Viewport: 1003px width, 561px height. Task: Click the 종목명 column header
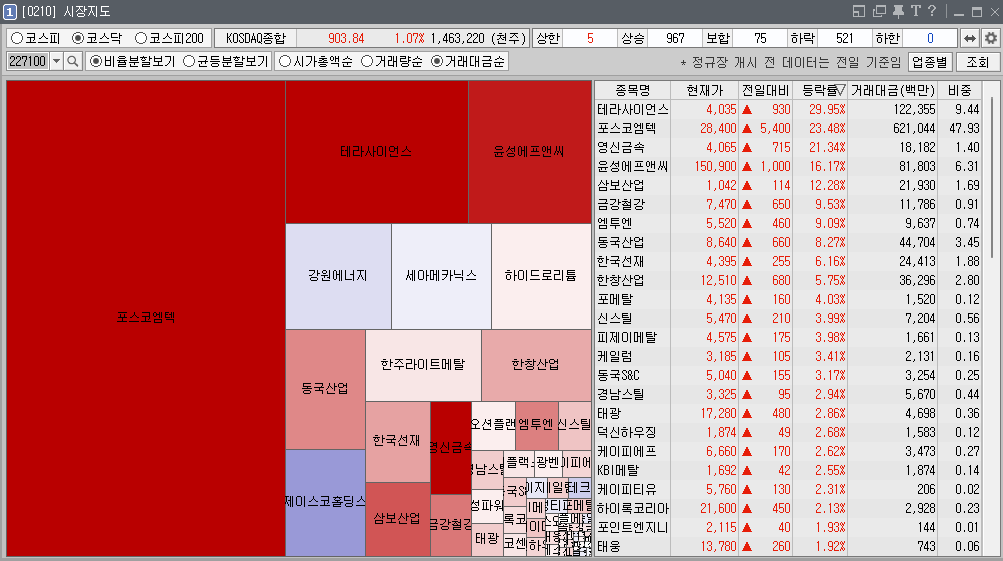point(633,91)
